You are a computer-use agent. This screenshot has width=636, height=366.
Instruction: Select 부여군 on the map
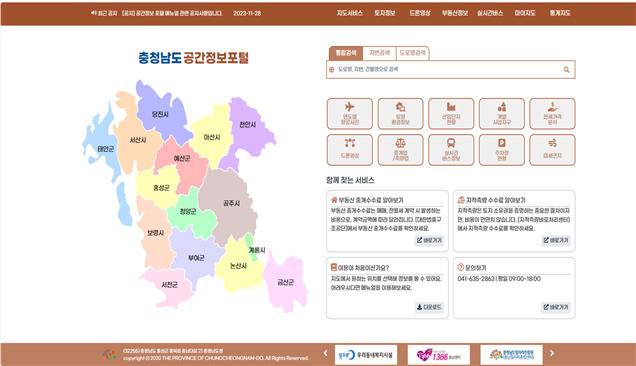[196, 258]
